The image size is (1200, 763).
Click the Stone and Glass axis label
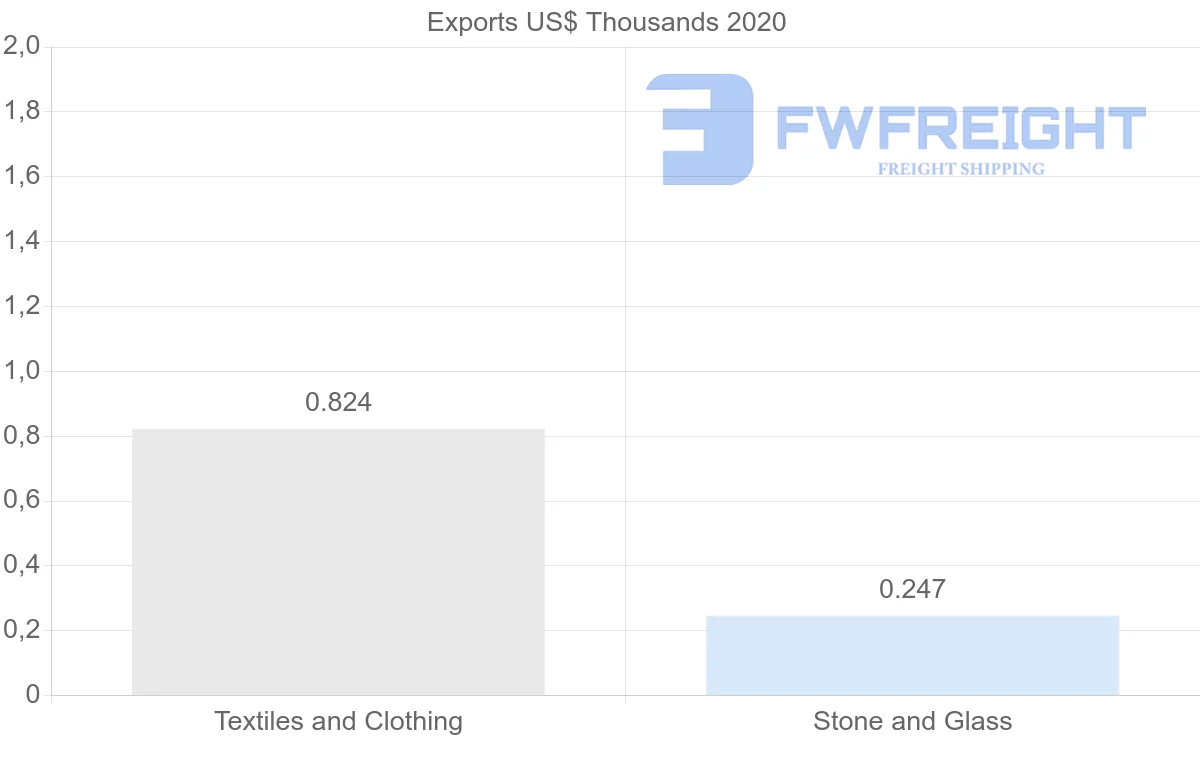tap(912, 721)
